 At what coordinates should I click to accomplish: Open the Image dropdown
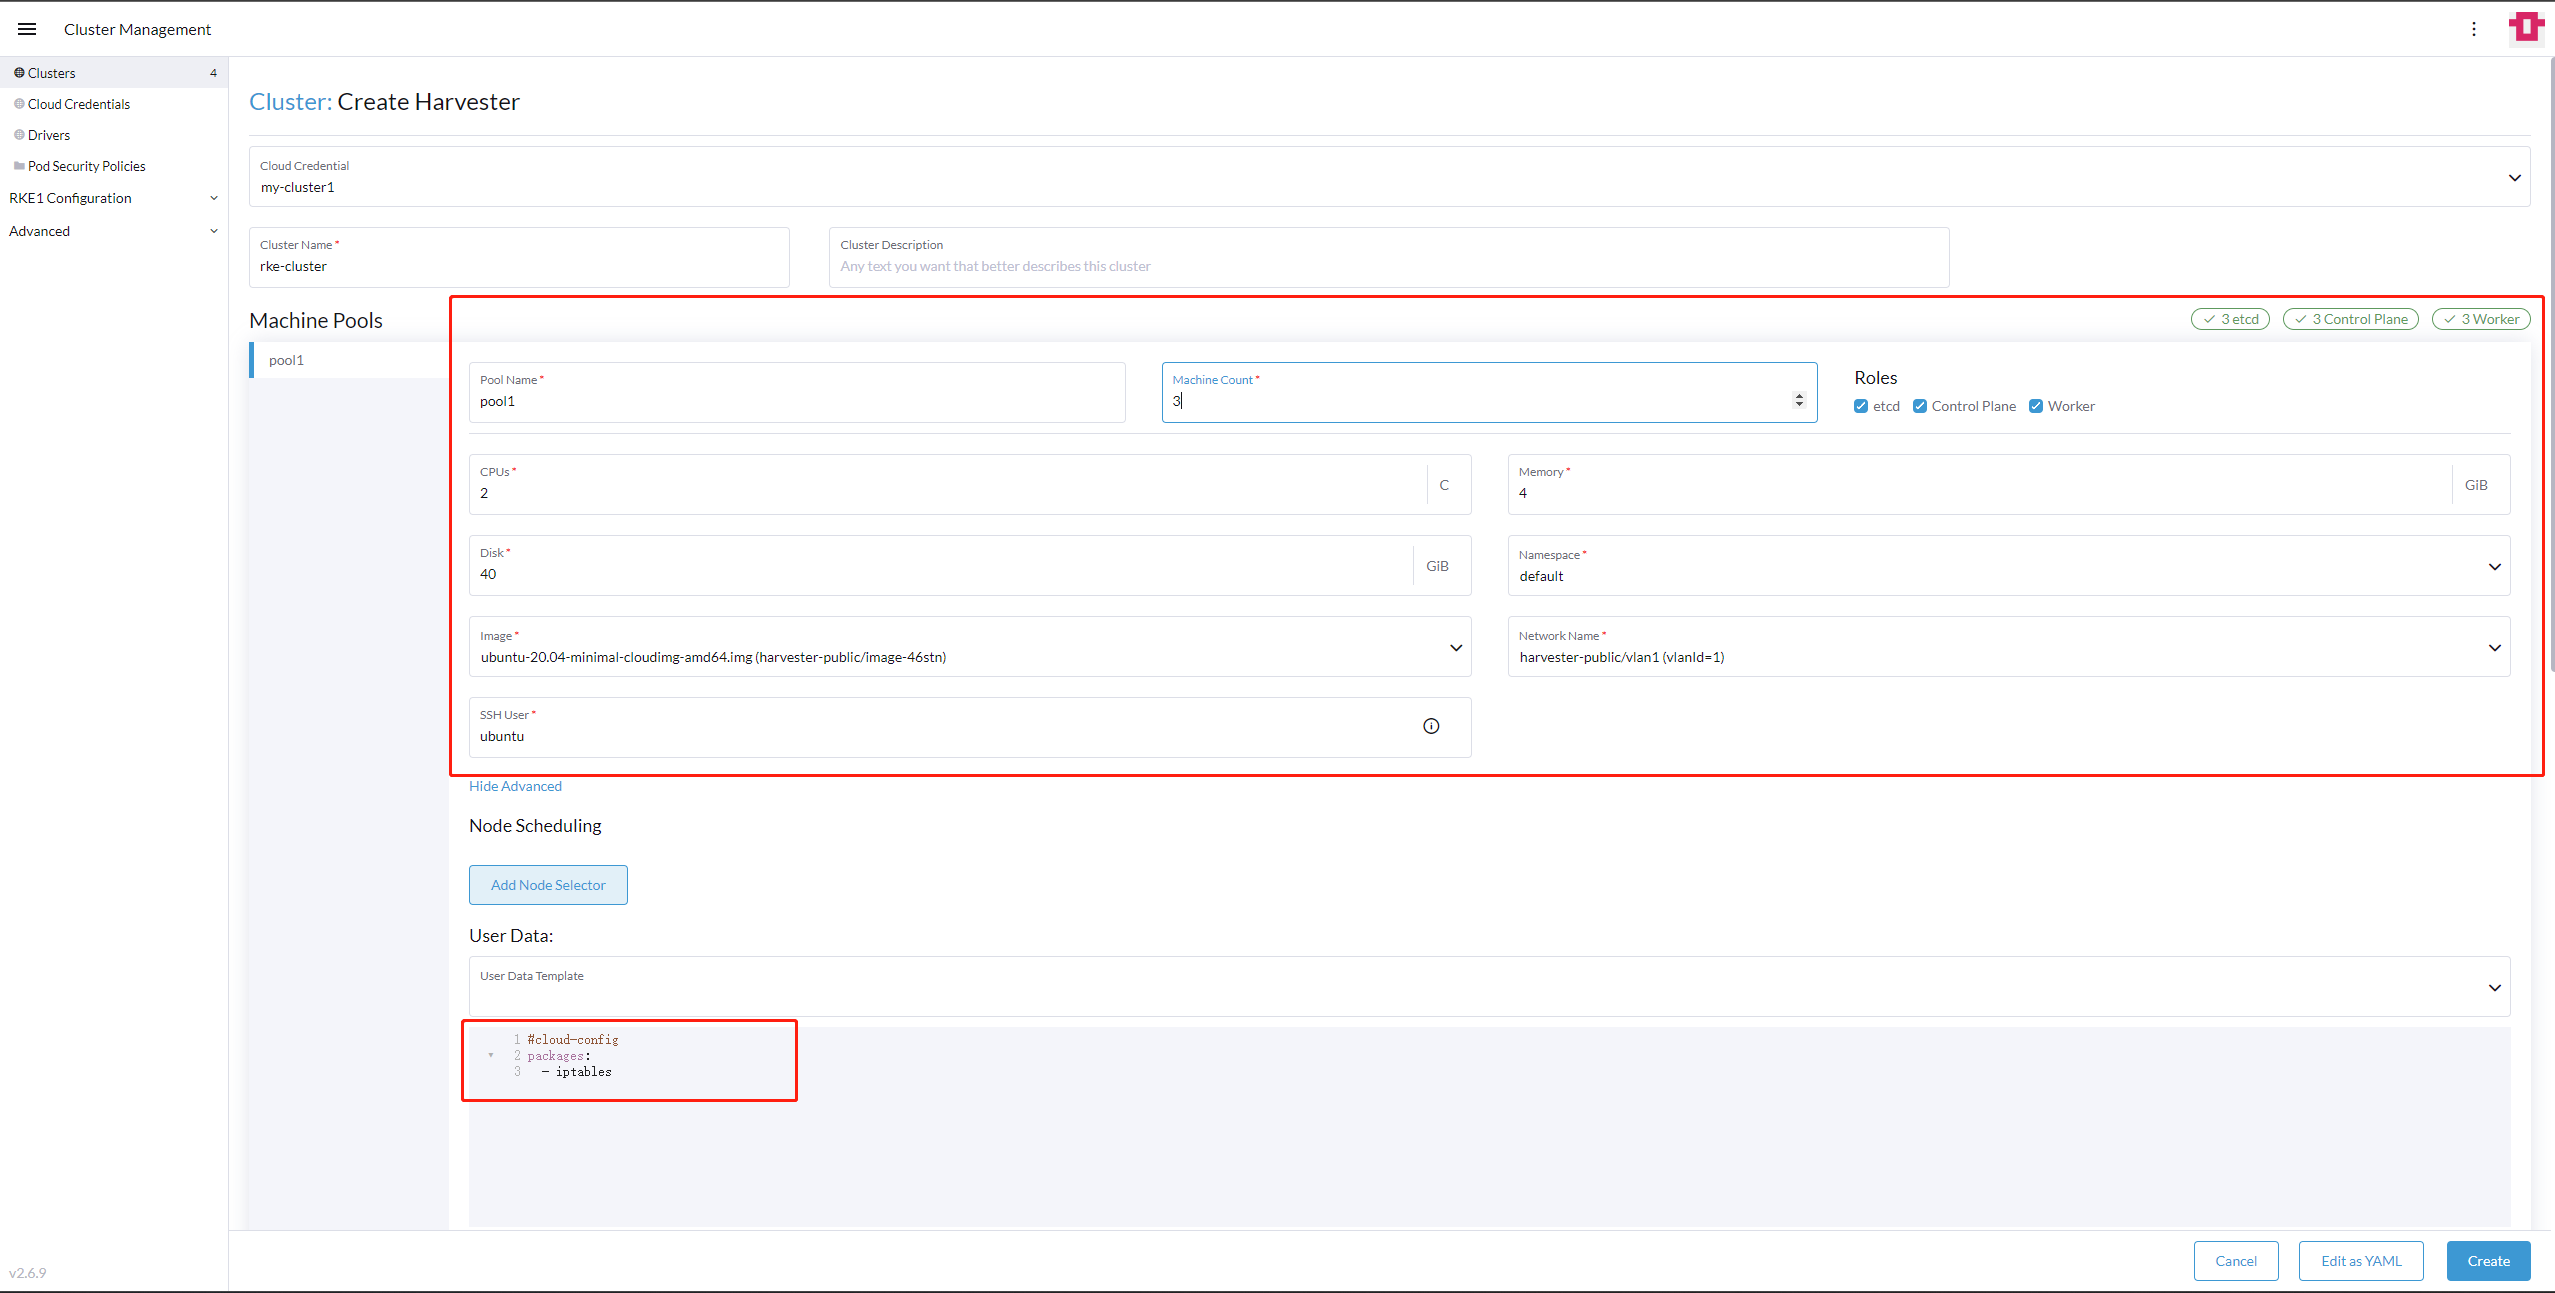pos(970,647)
